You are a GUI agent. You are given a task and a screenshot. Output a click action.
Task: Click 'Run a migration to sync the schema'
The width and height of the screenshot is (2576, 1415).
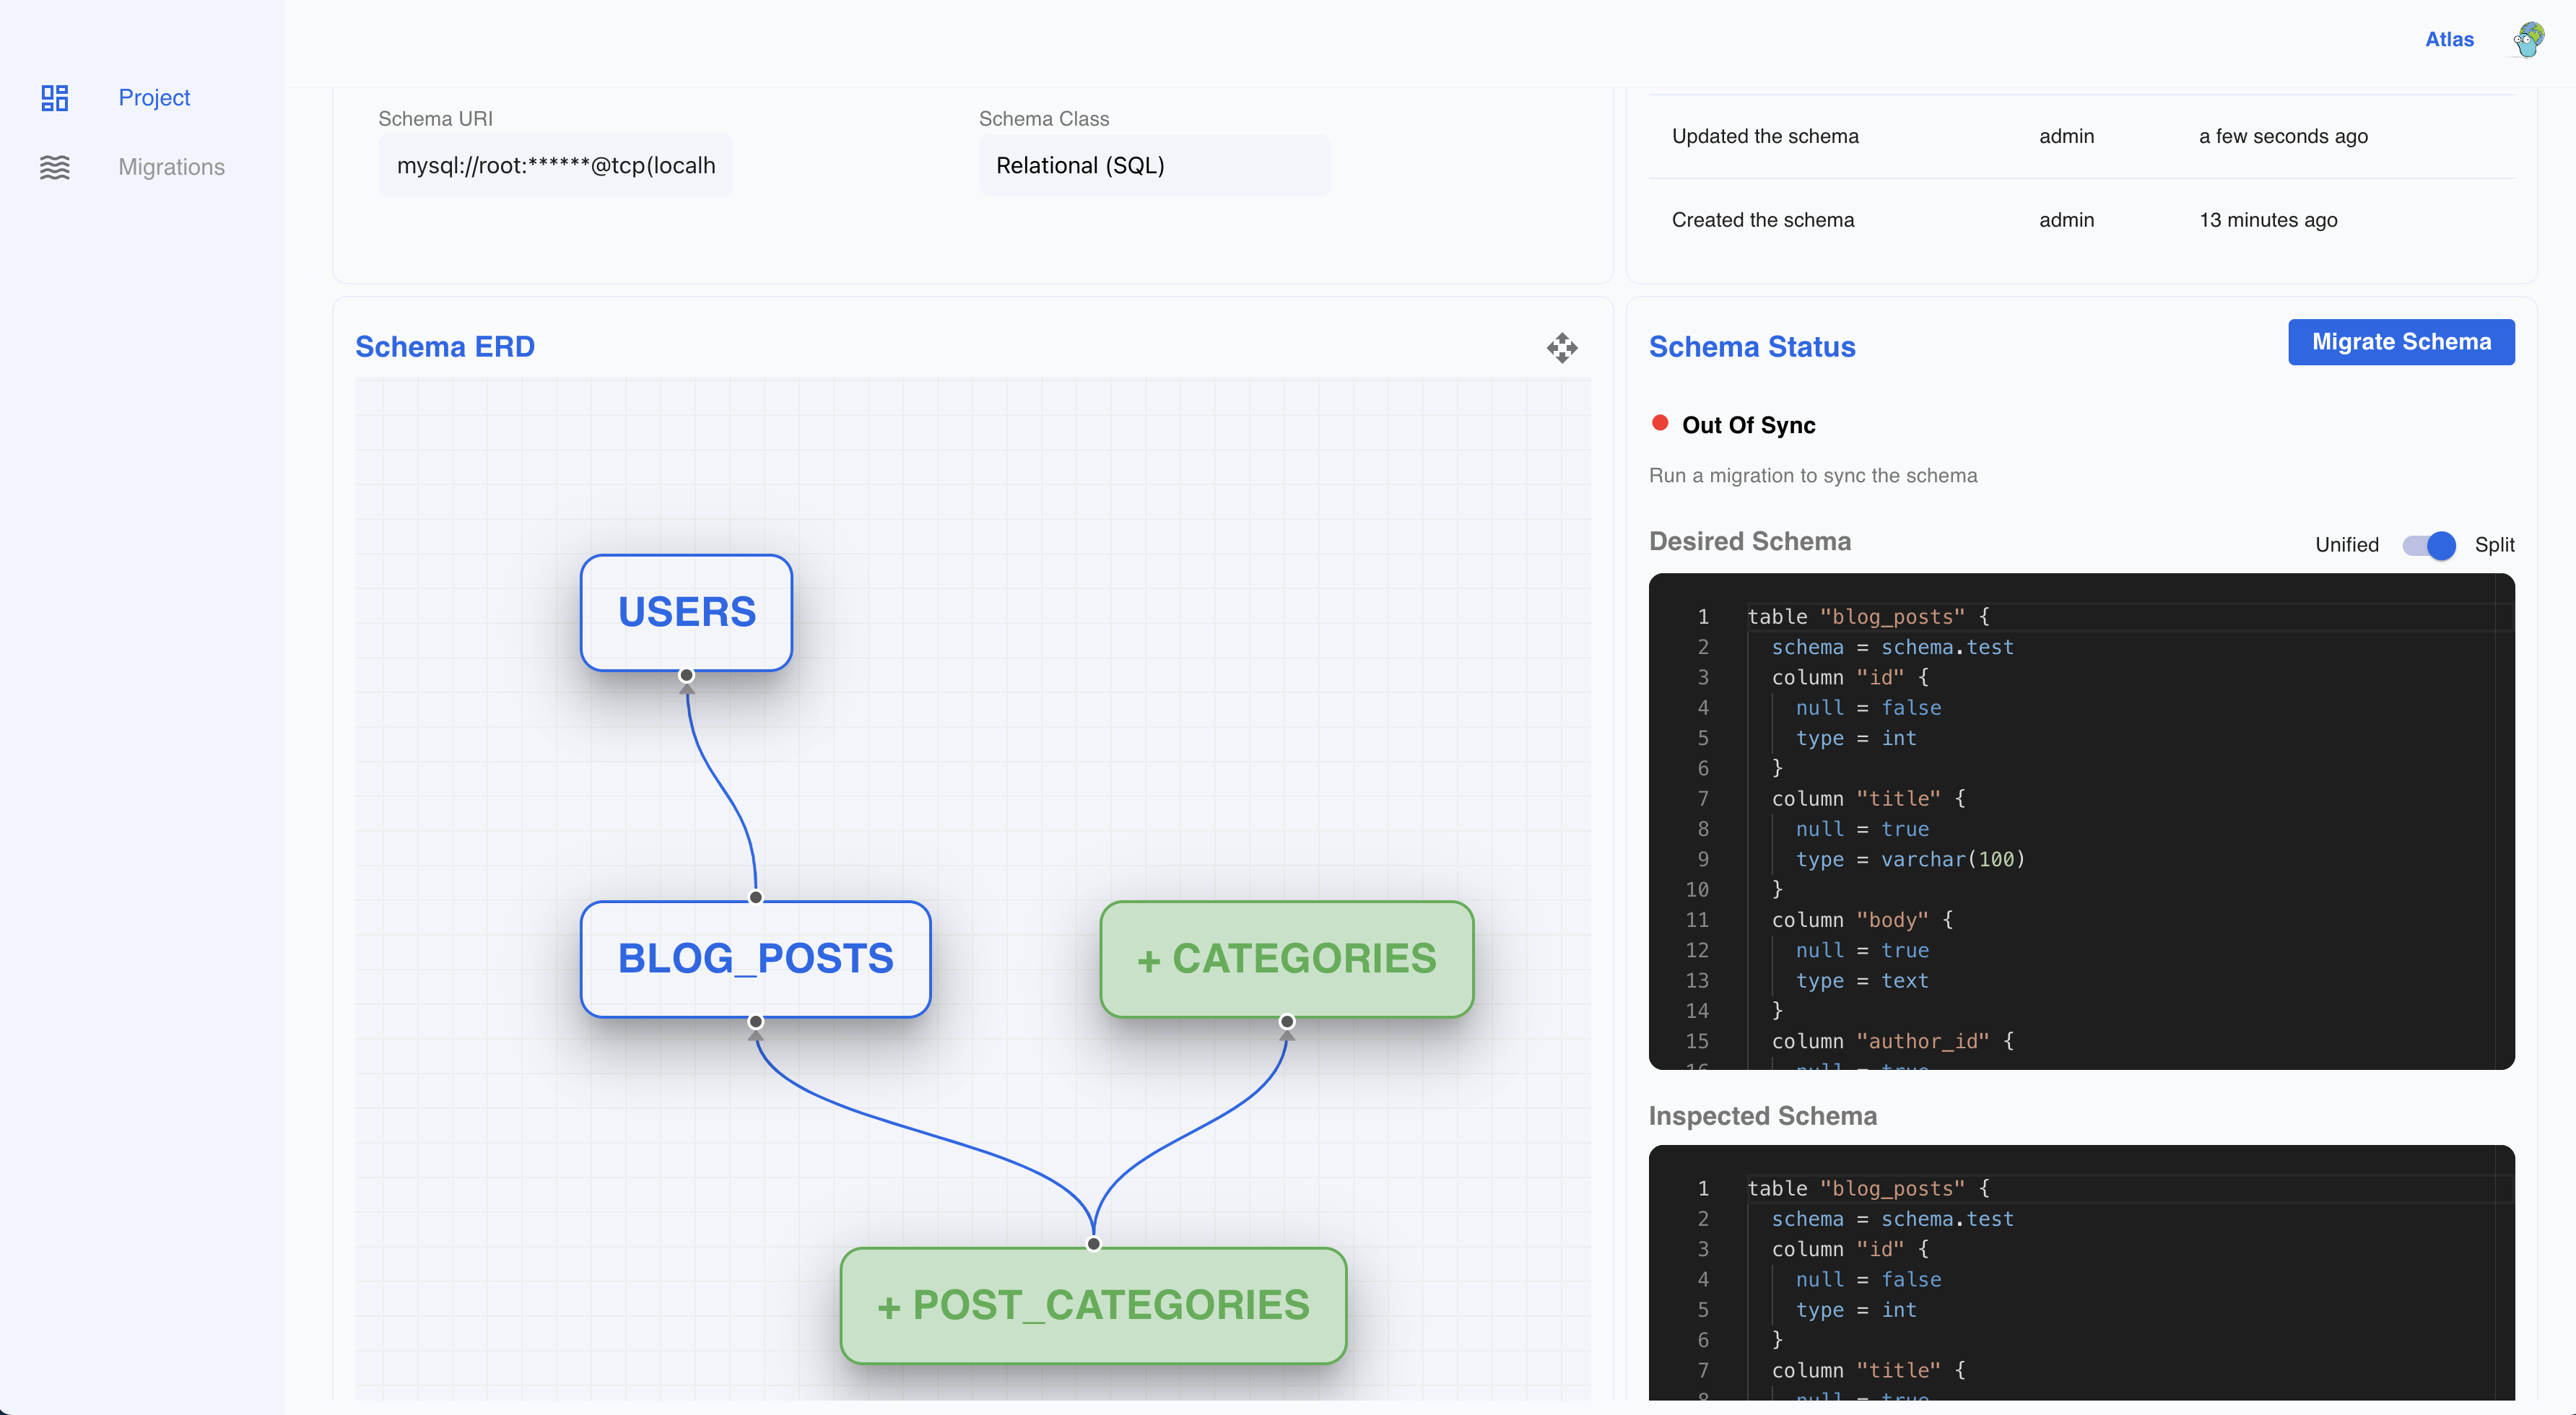tap(1813, 475)
